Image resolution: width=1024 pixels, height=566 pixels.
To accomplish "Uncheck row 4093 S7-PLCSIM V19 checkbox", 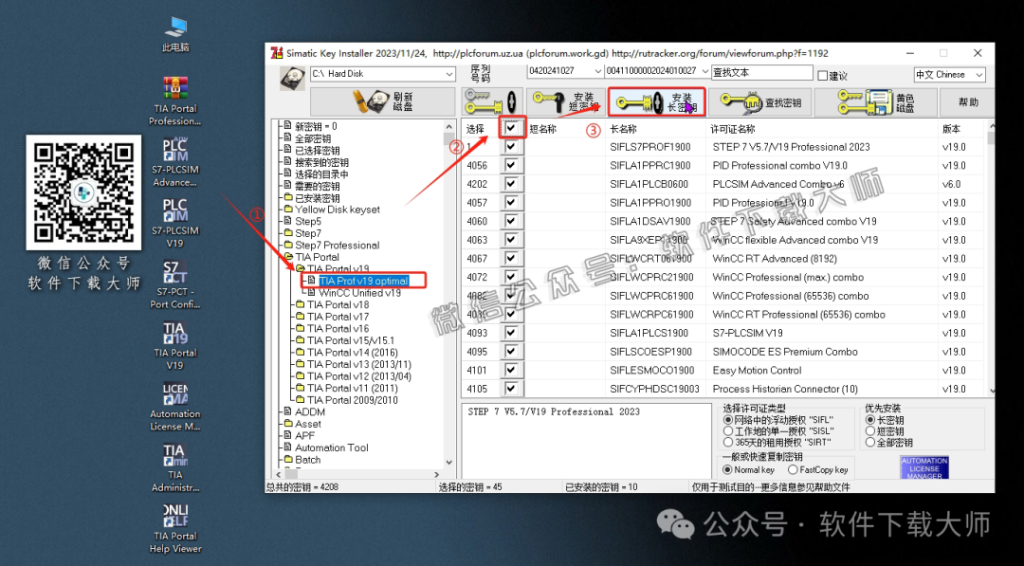I will 511,333.
